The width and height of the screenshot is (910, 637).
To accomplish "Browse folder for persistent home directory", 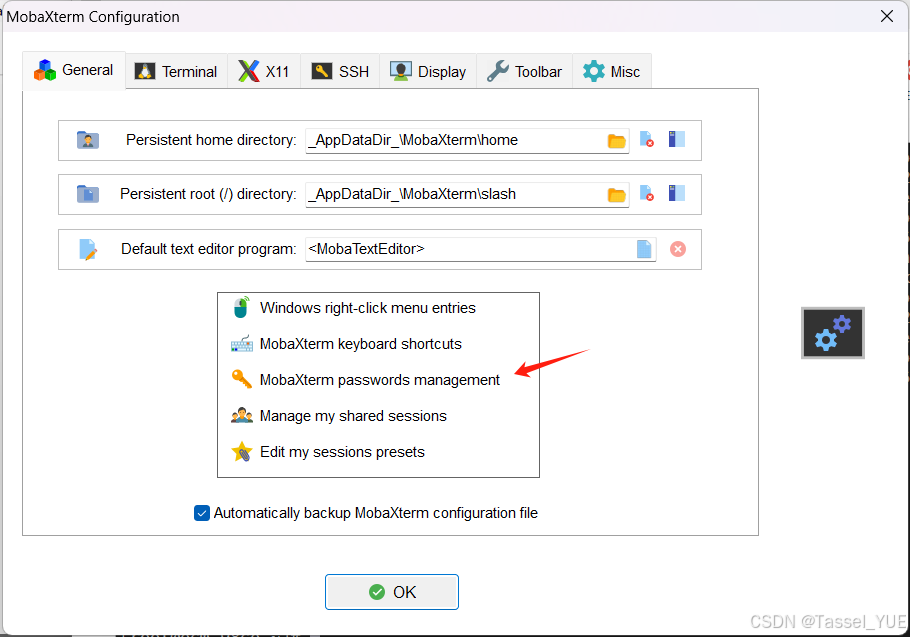I will [616, 140].
